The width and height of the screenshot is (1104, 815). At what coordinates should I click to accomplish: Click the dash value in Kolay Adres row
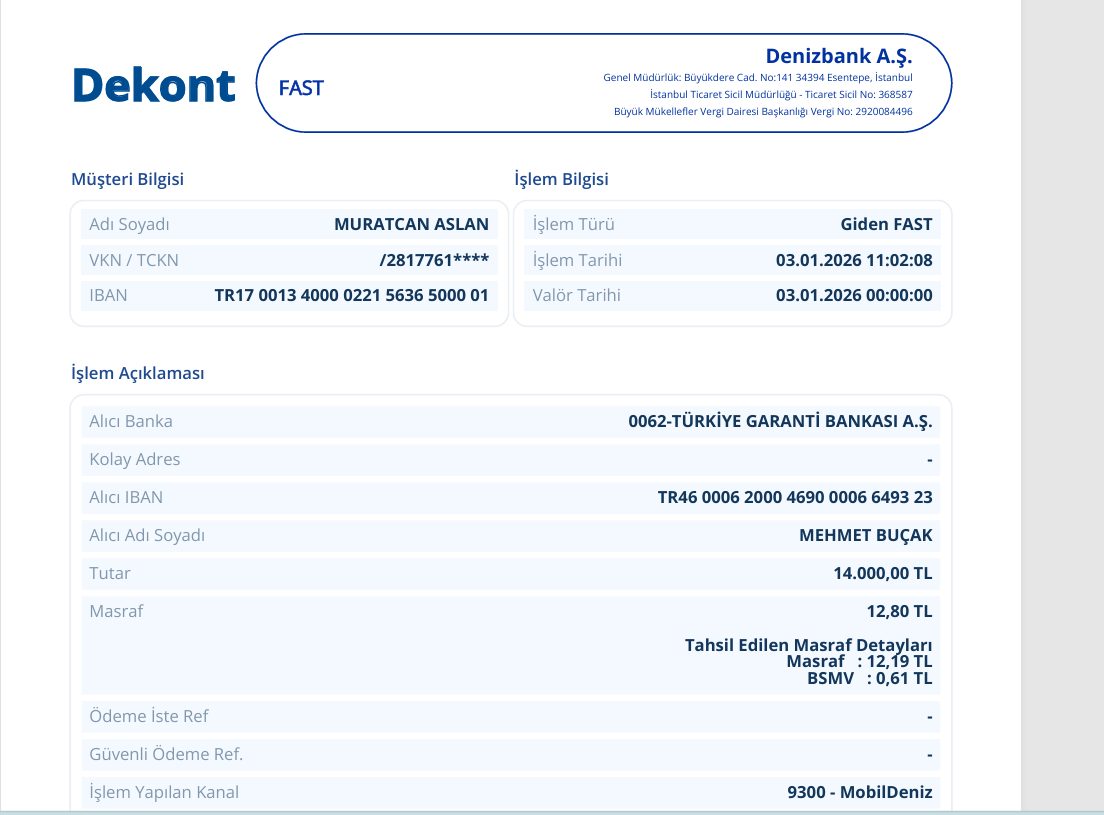pyautogui.click(x=929, y=460)
